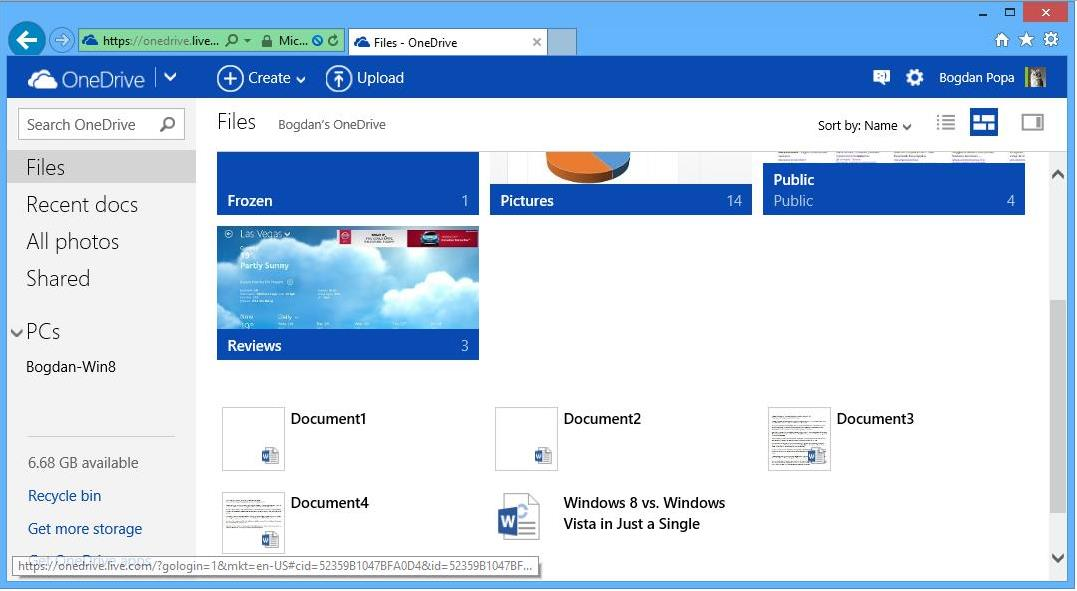Click Document2 Word thumbnail icon

click(x=526, y=438)
